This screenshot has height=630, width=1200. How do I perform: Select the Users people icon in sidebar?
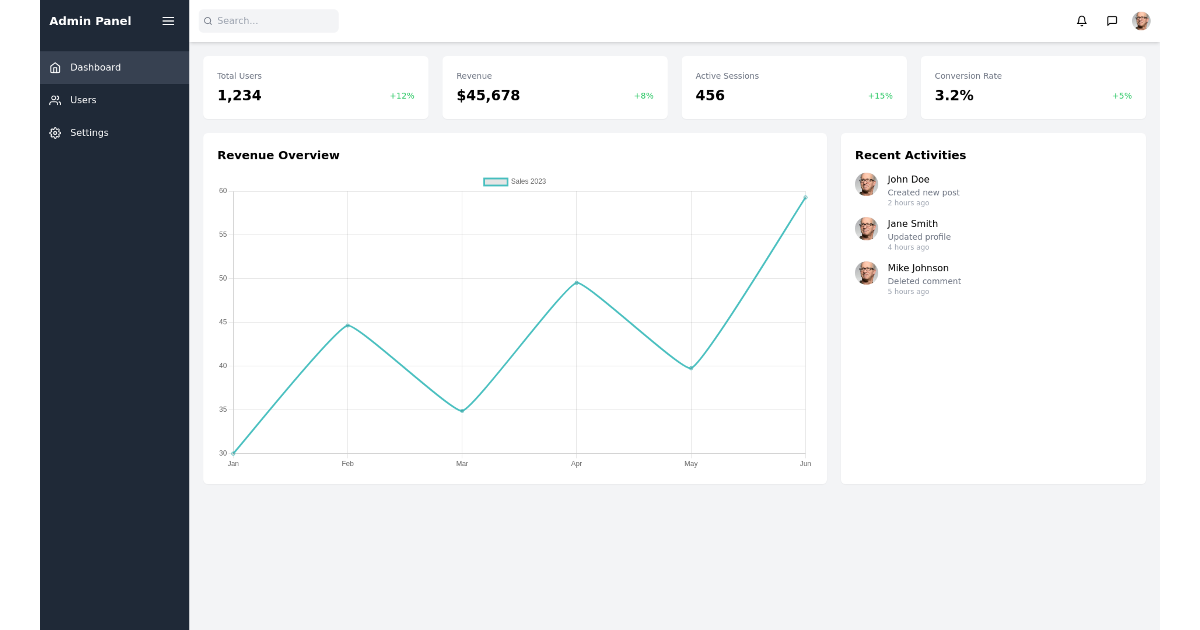(55, 100)
